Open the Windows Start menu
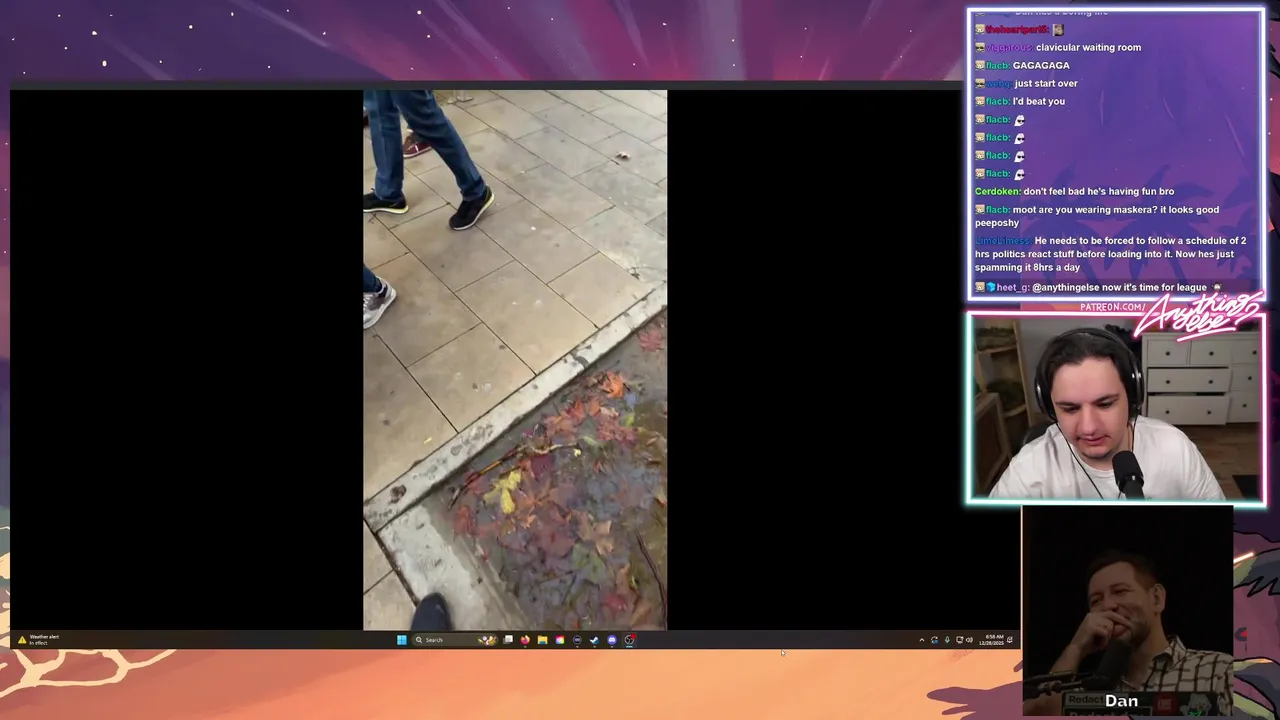1280x720 pixels. pyautogui.click(x=402, y=640)
